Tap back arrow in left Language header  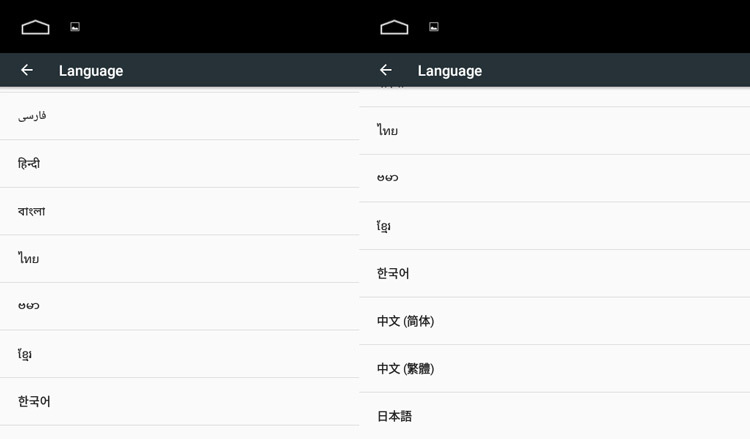tap(27, 70)
